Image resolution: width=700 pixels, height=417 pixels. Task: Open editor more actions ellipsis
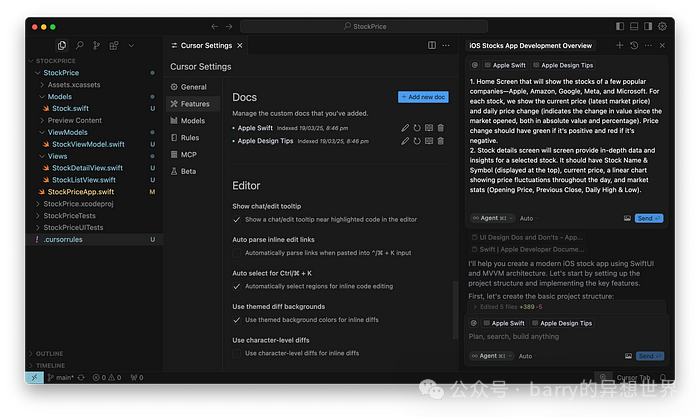(x=446, y=45)
